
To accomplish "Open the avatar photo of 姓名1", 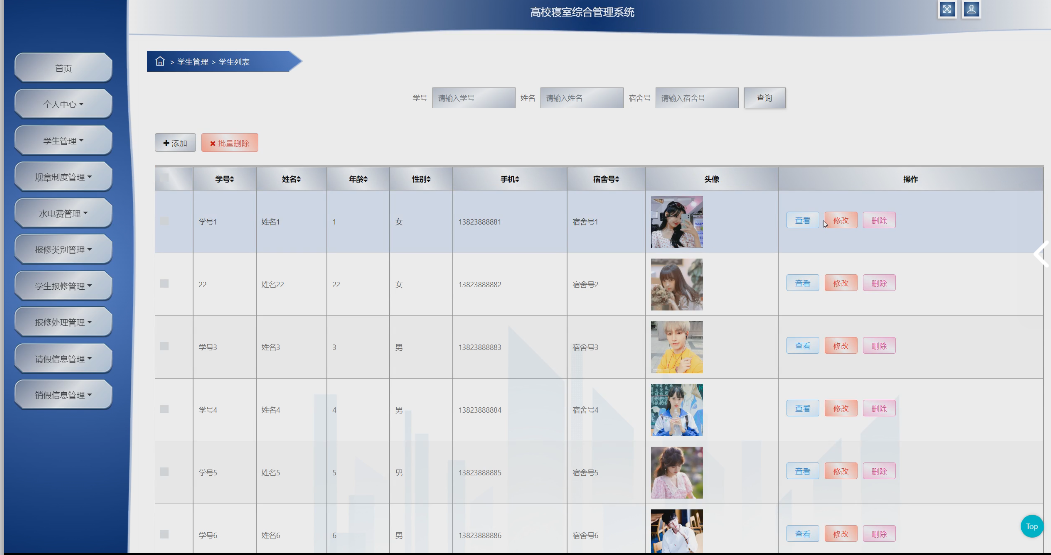I will (x=677, y=222).
